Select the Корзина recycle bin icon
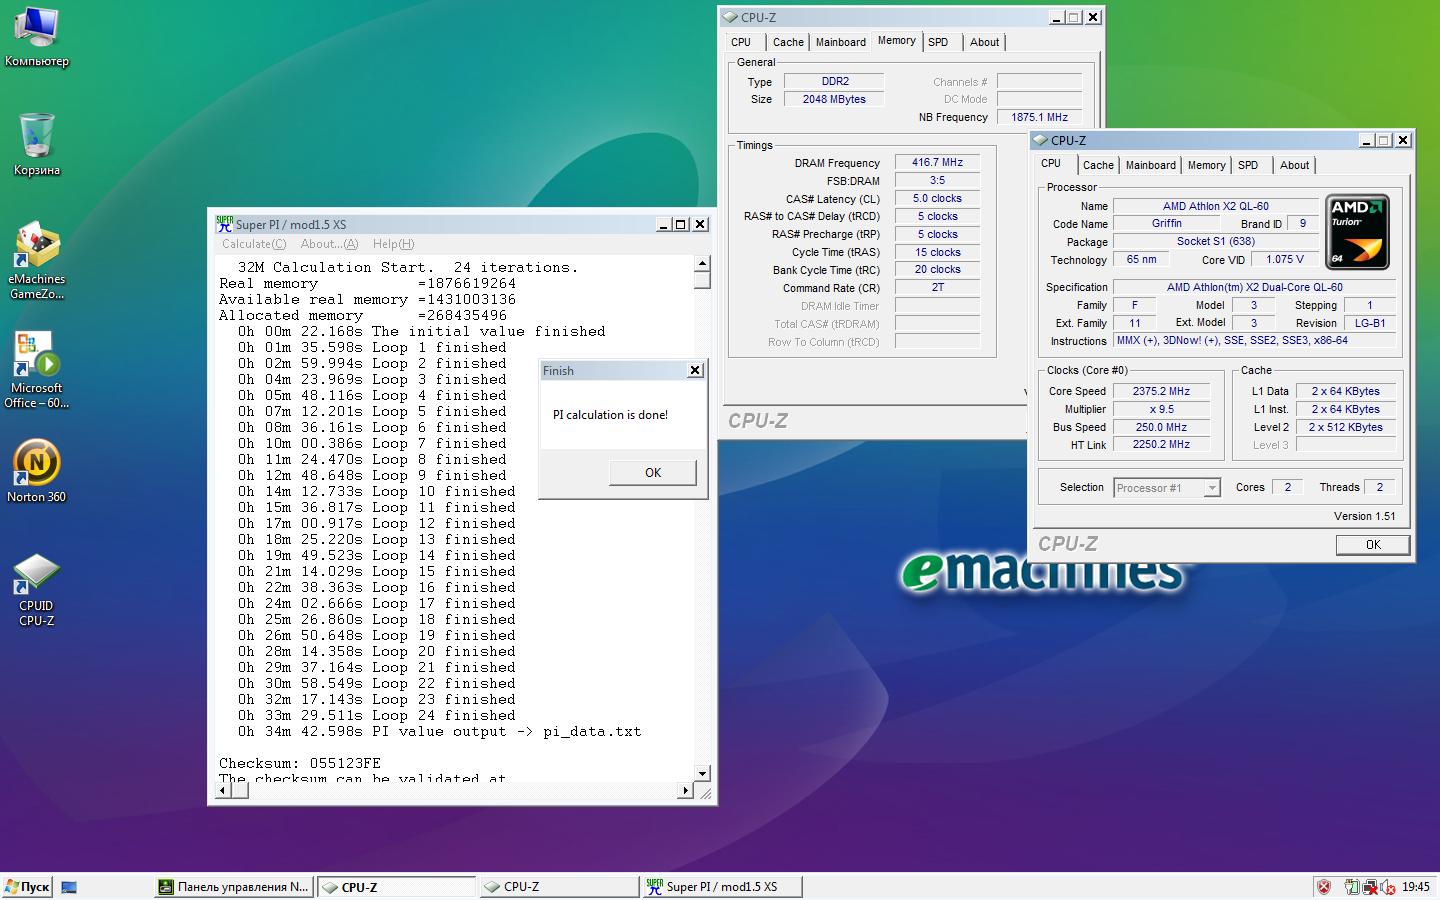This screenshot has width=1440, height=900. [37, 145]
